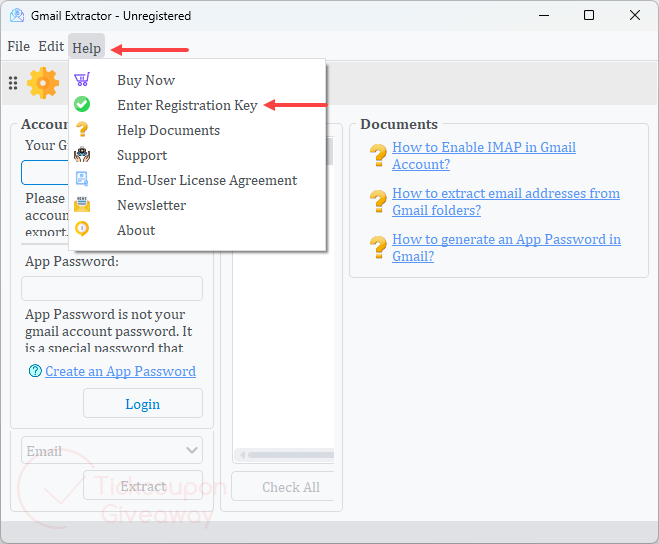
Task: Click the left arrow of the folder list scrollbar
Action: pos(242,454)
